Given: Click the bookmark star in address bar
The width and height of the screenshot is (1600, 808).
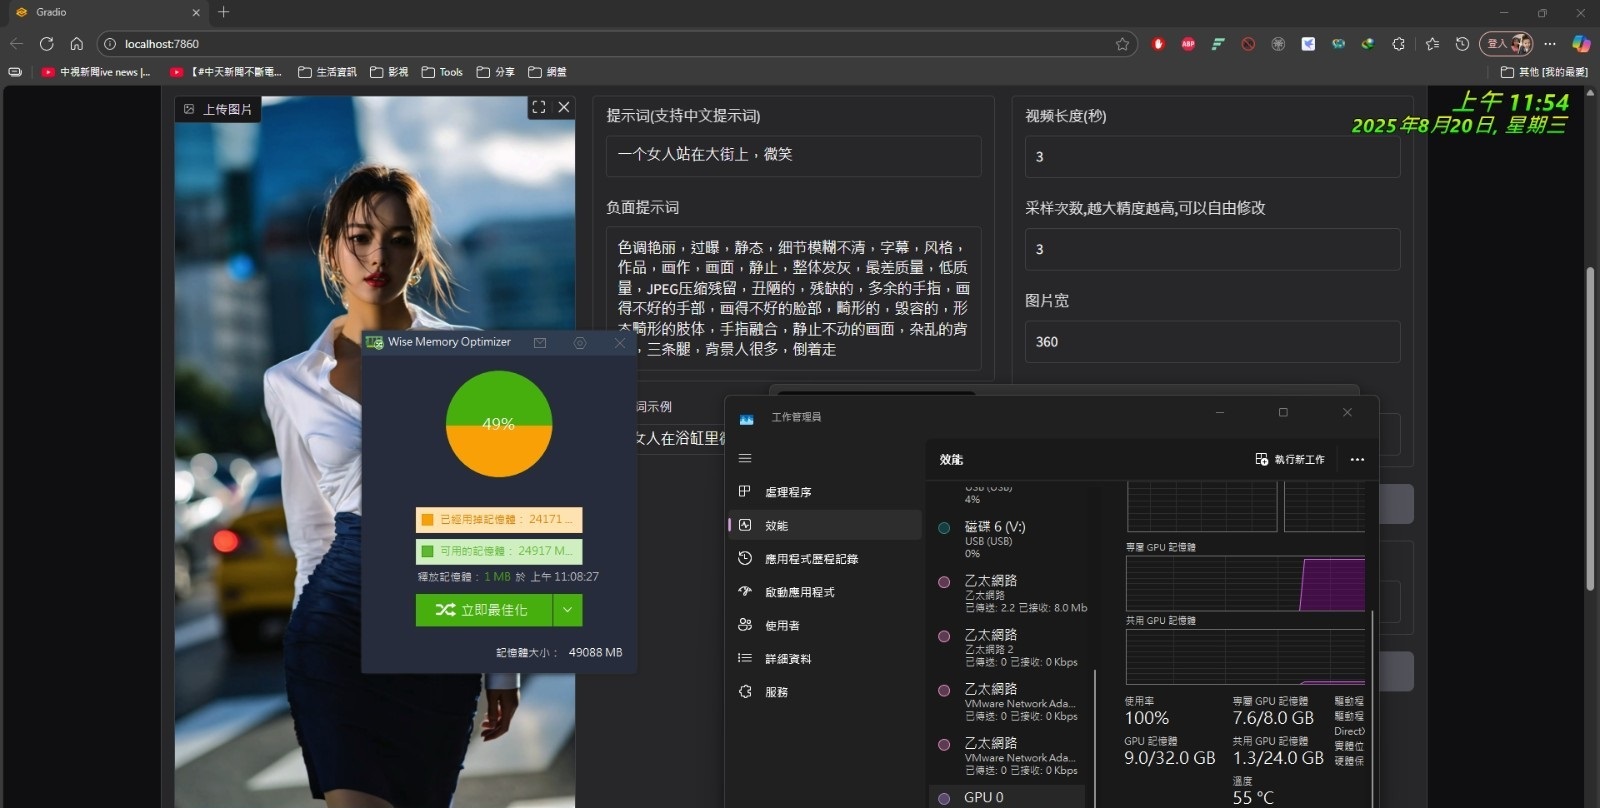Looking at the screenshot, I should pyautogui.click(x=1122, y=44).
